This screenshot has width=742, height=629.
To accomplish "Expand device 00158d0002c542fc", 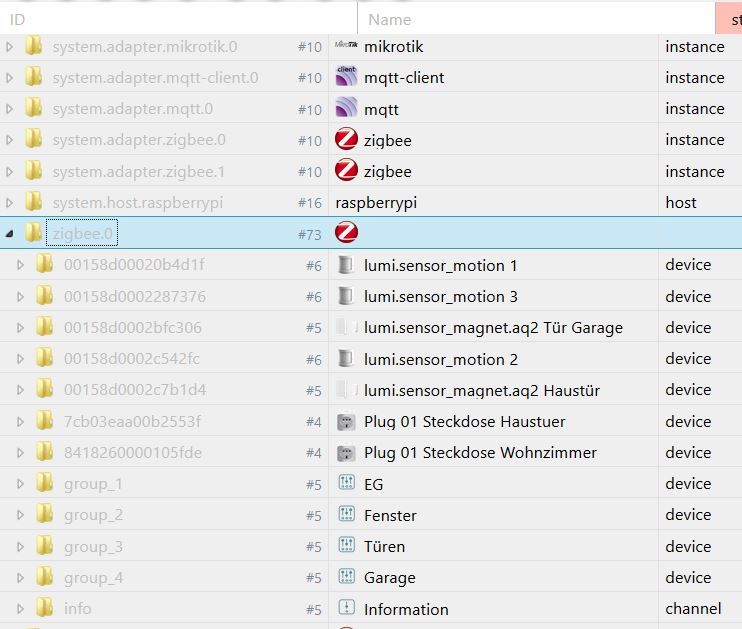I will (x=20, y=359).
